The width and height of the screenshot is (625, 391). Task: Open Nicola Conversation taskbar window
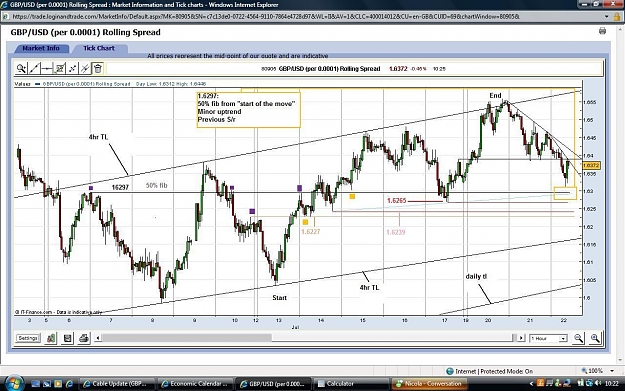point(429,383)
